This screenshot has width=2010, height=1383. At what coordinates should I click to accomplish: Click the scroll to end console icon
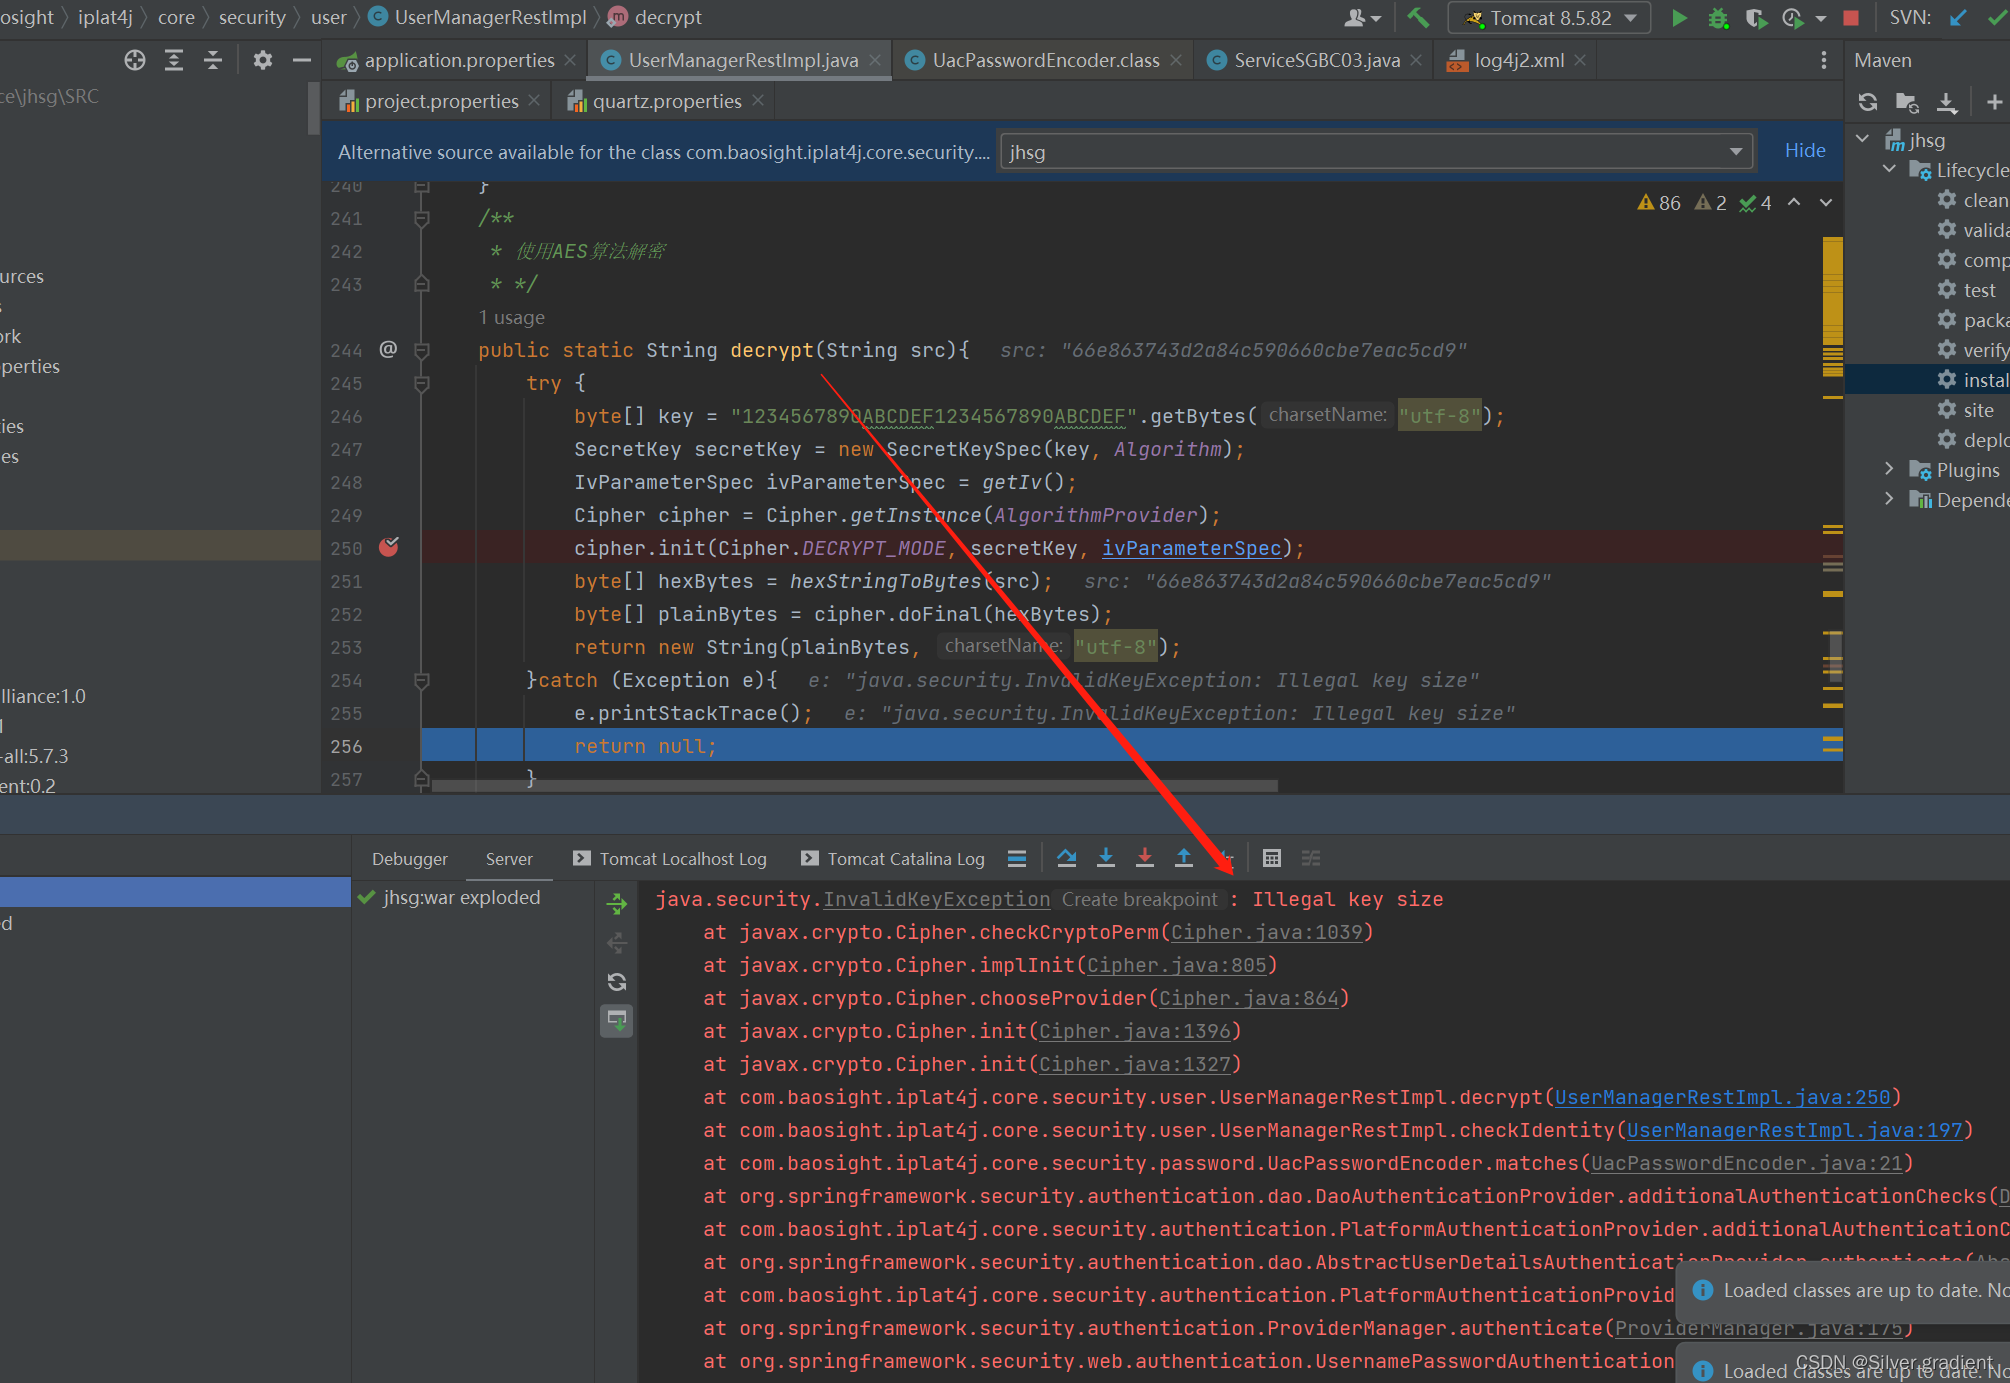617,1021
